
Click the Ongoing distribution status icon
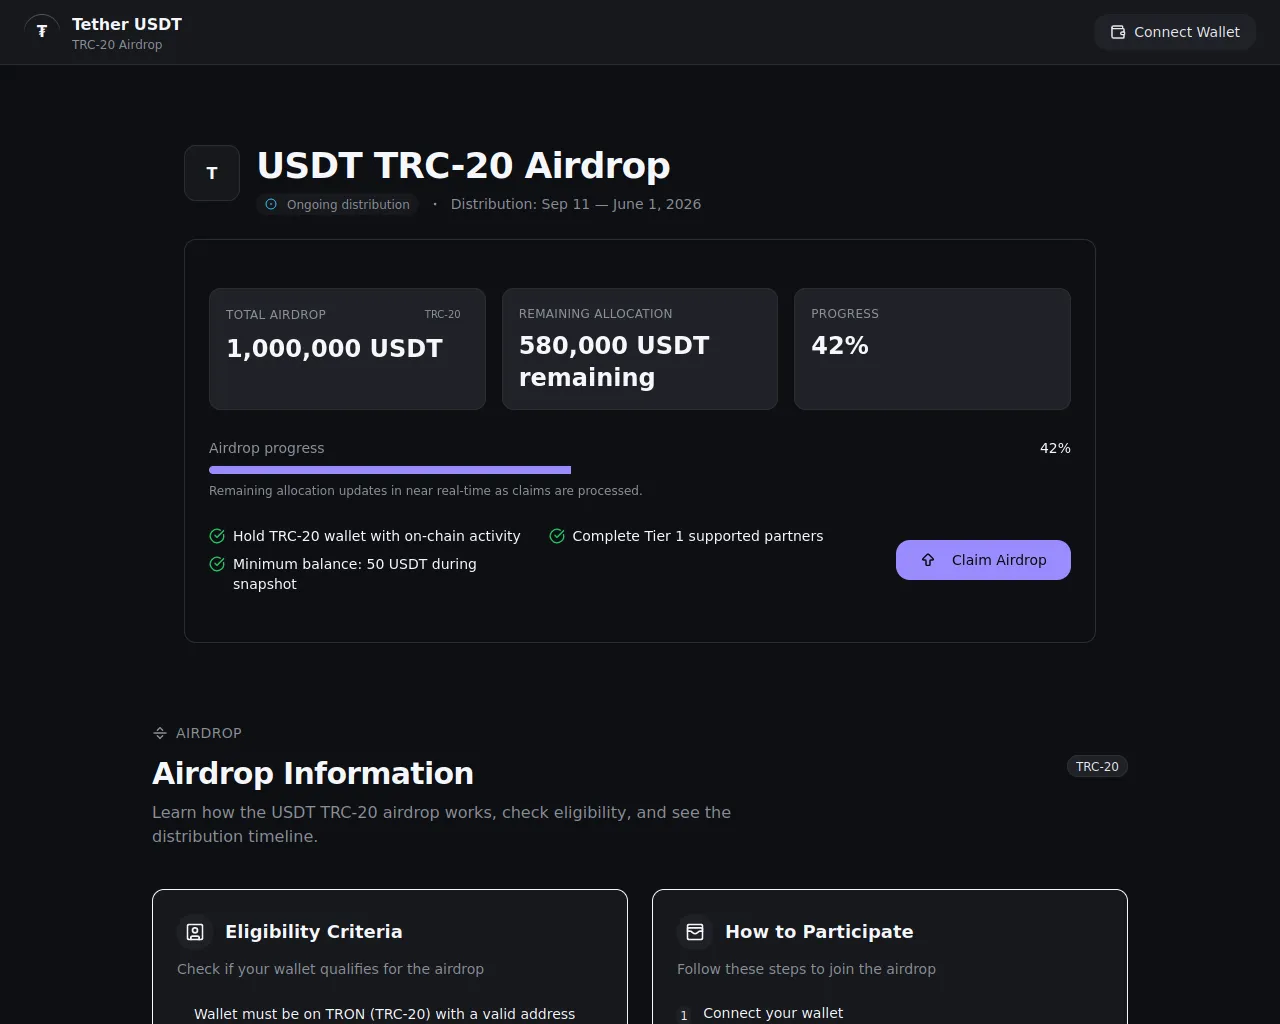(x=271, y=204)
